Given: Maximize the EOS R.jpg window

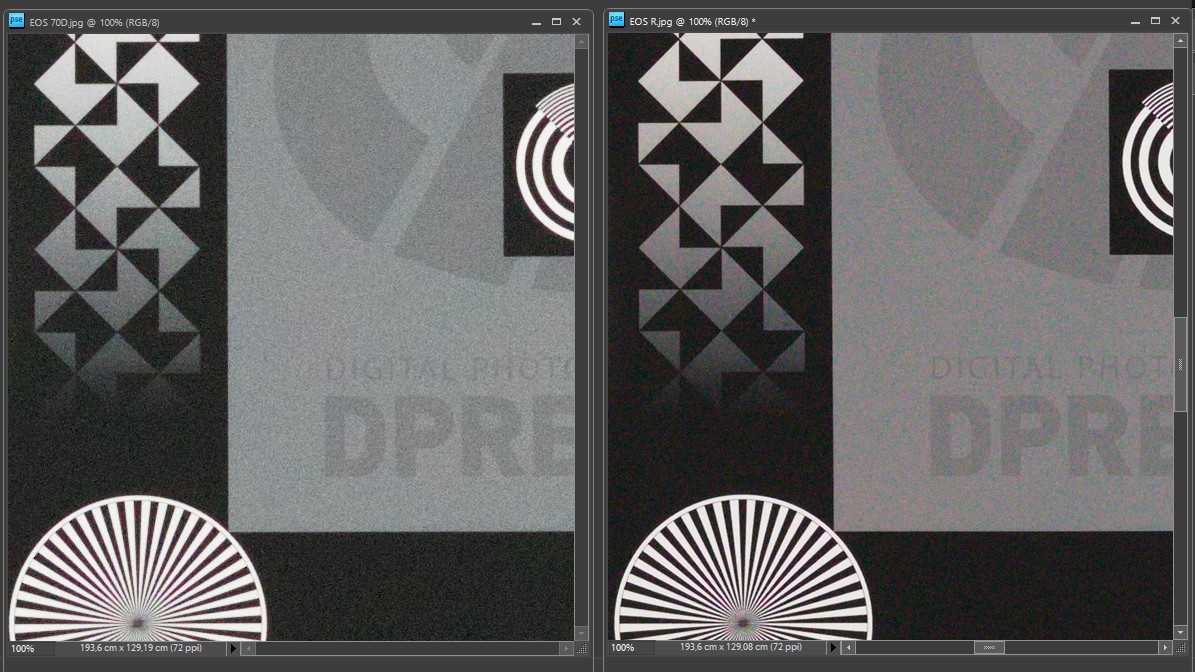Looking at the screenshot, I should [x=1155, y=21].
